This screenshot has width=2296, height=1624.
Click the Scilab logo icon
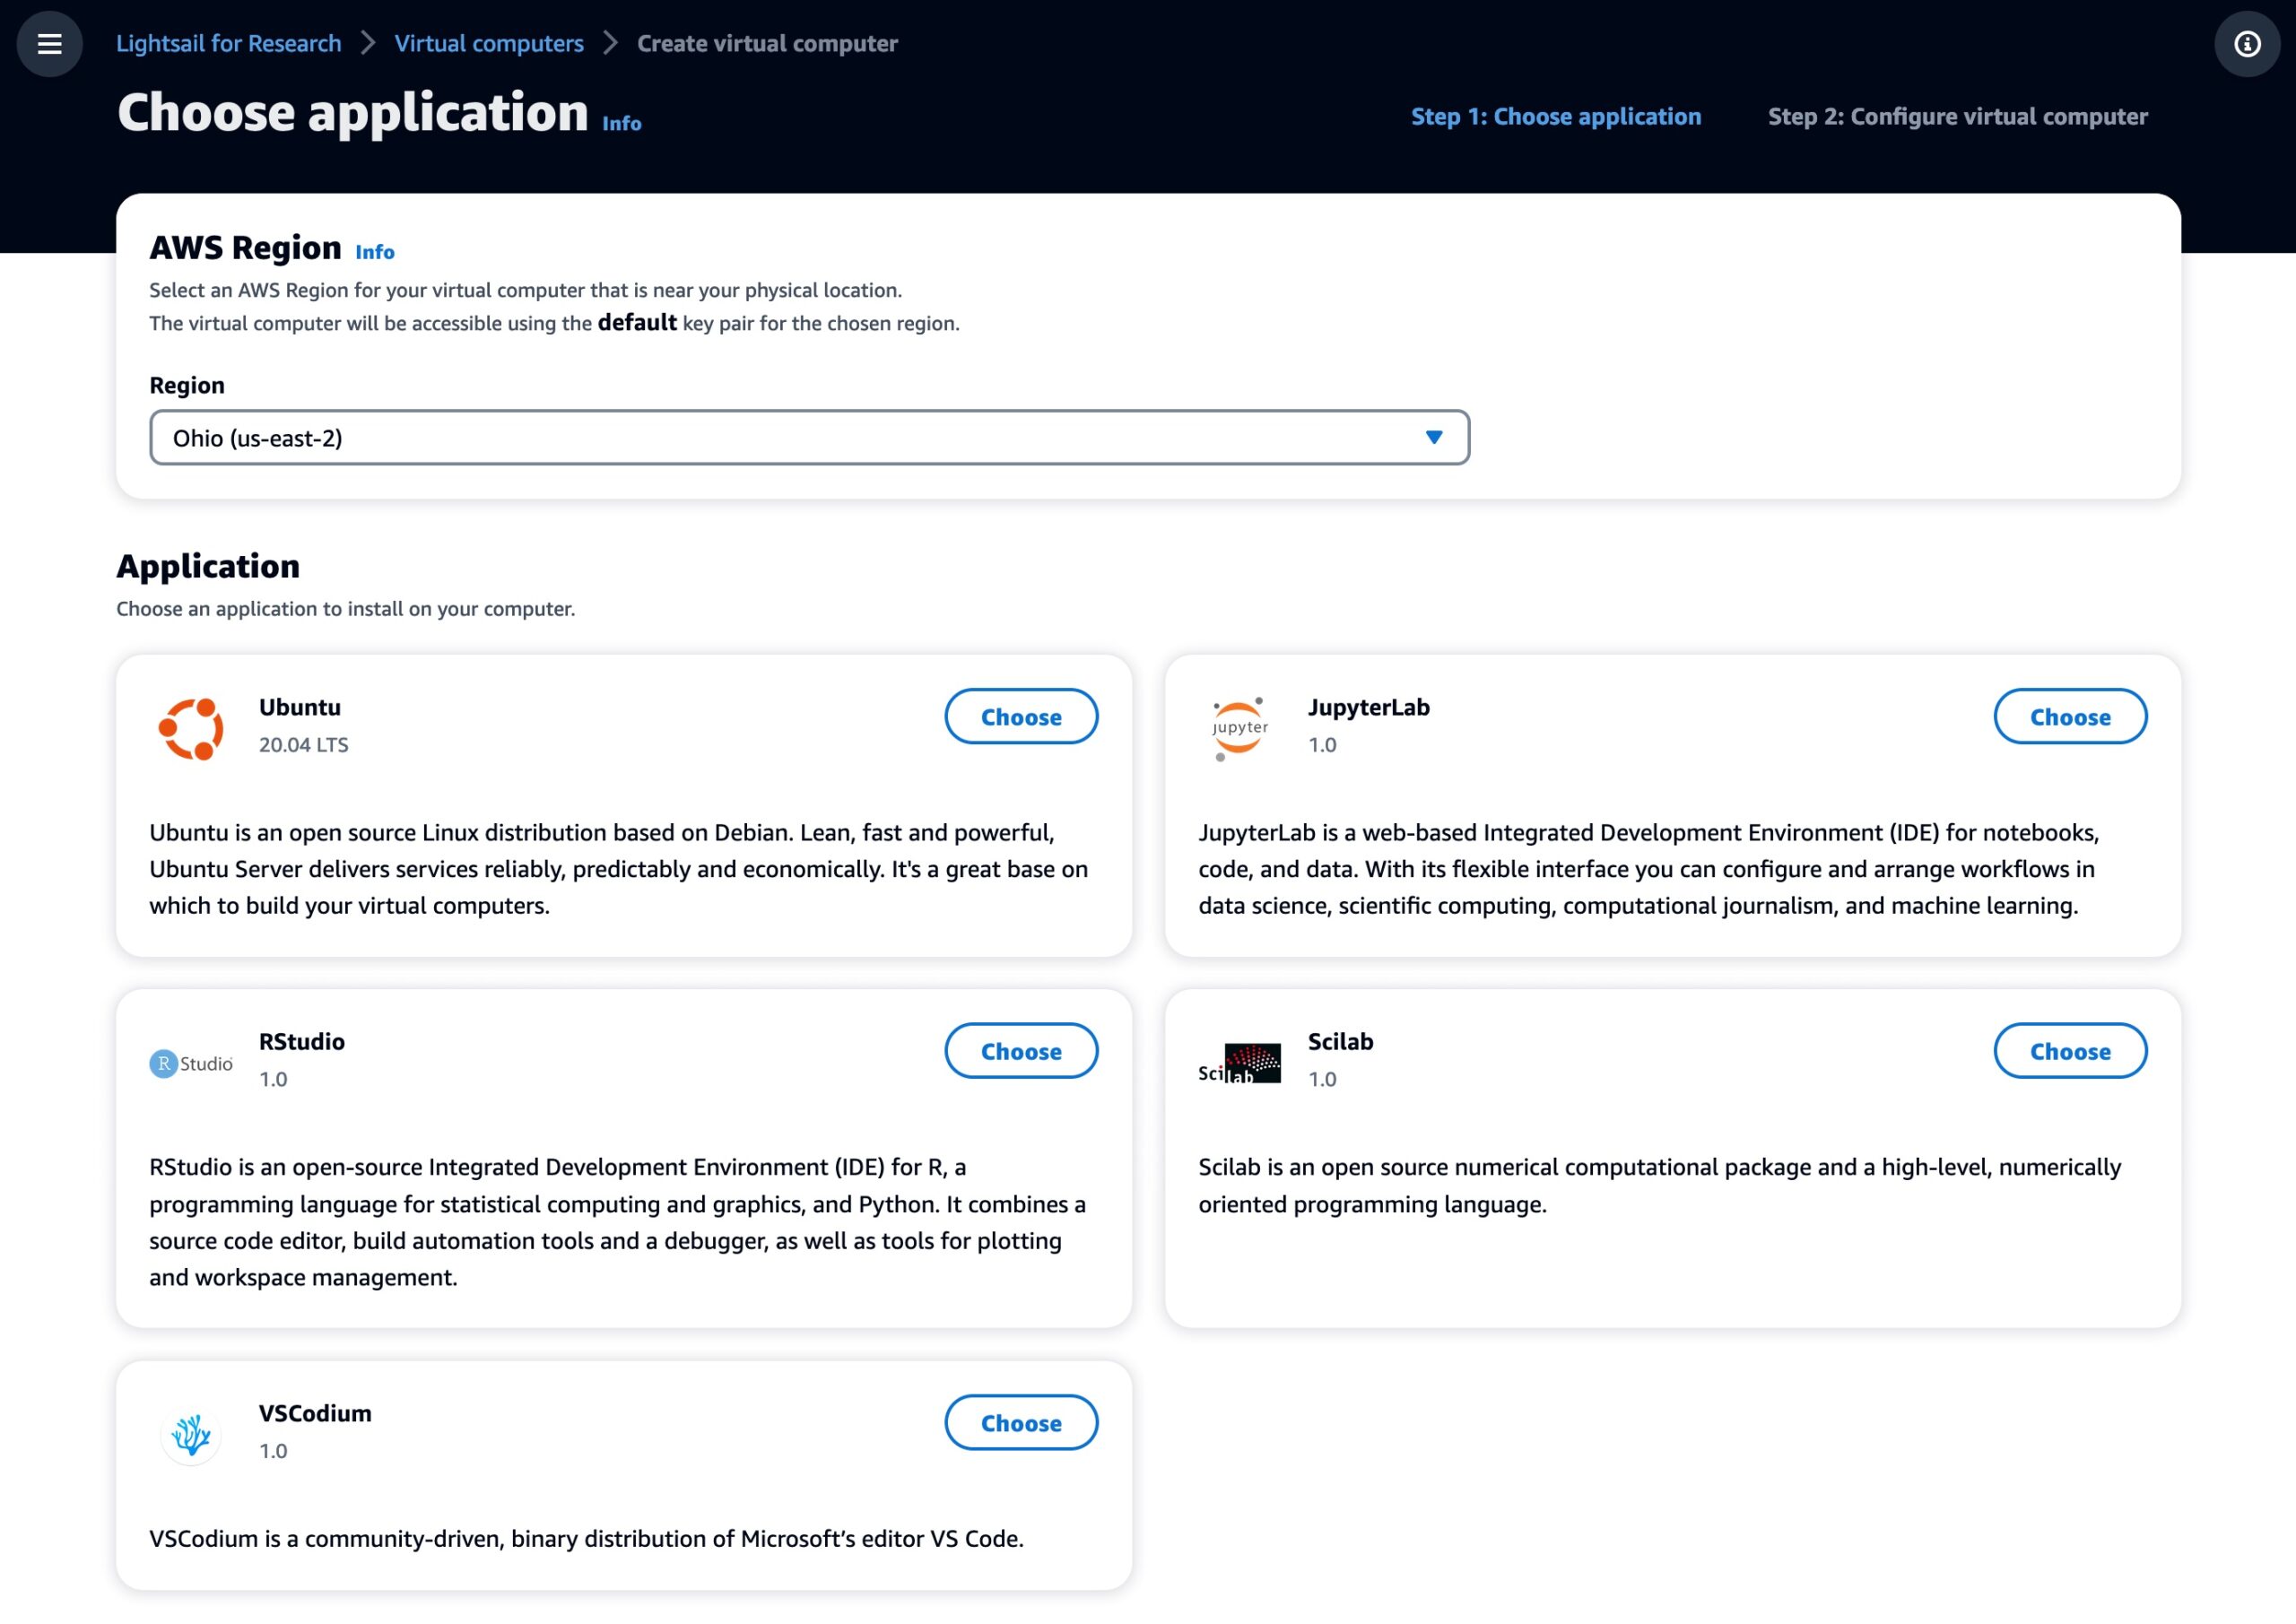pyautogui.click(x=1239, y=1063)
